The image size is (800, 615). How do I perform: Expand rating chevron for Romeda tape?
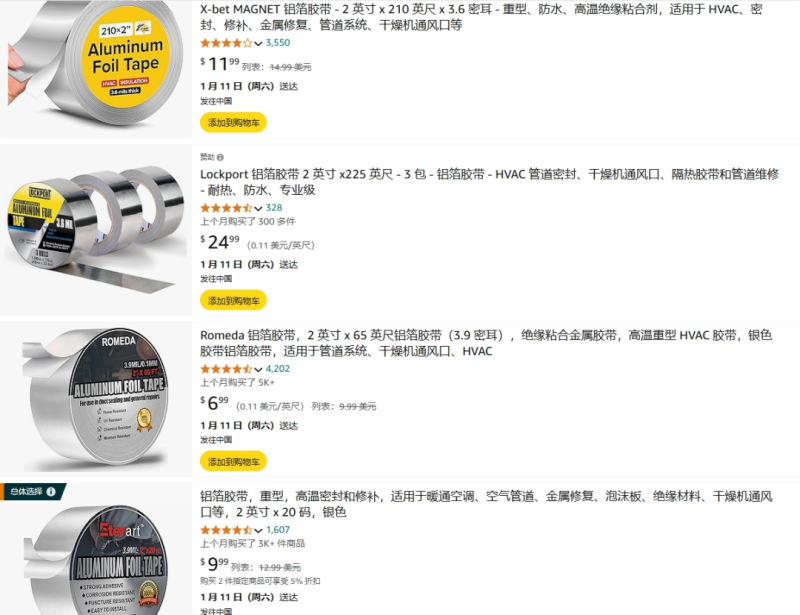(x=258, y=370)
